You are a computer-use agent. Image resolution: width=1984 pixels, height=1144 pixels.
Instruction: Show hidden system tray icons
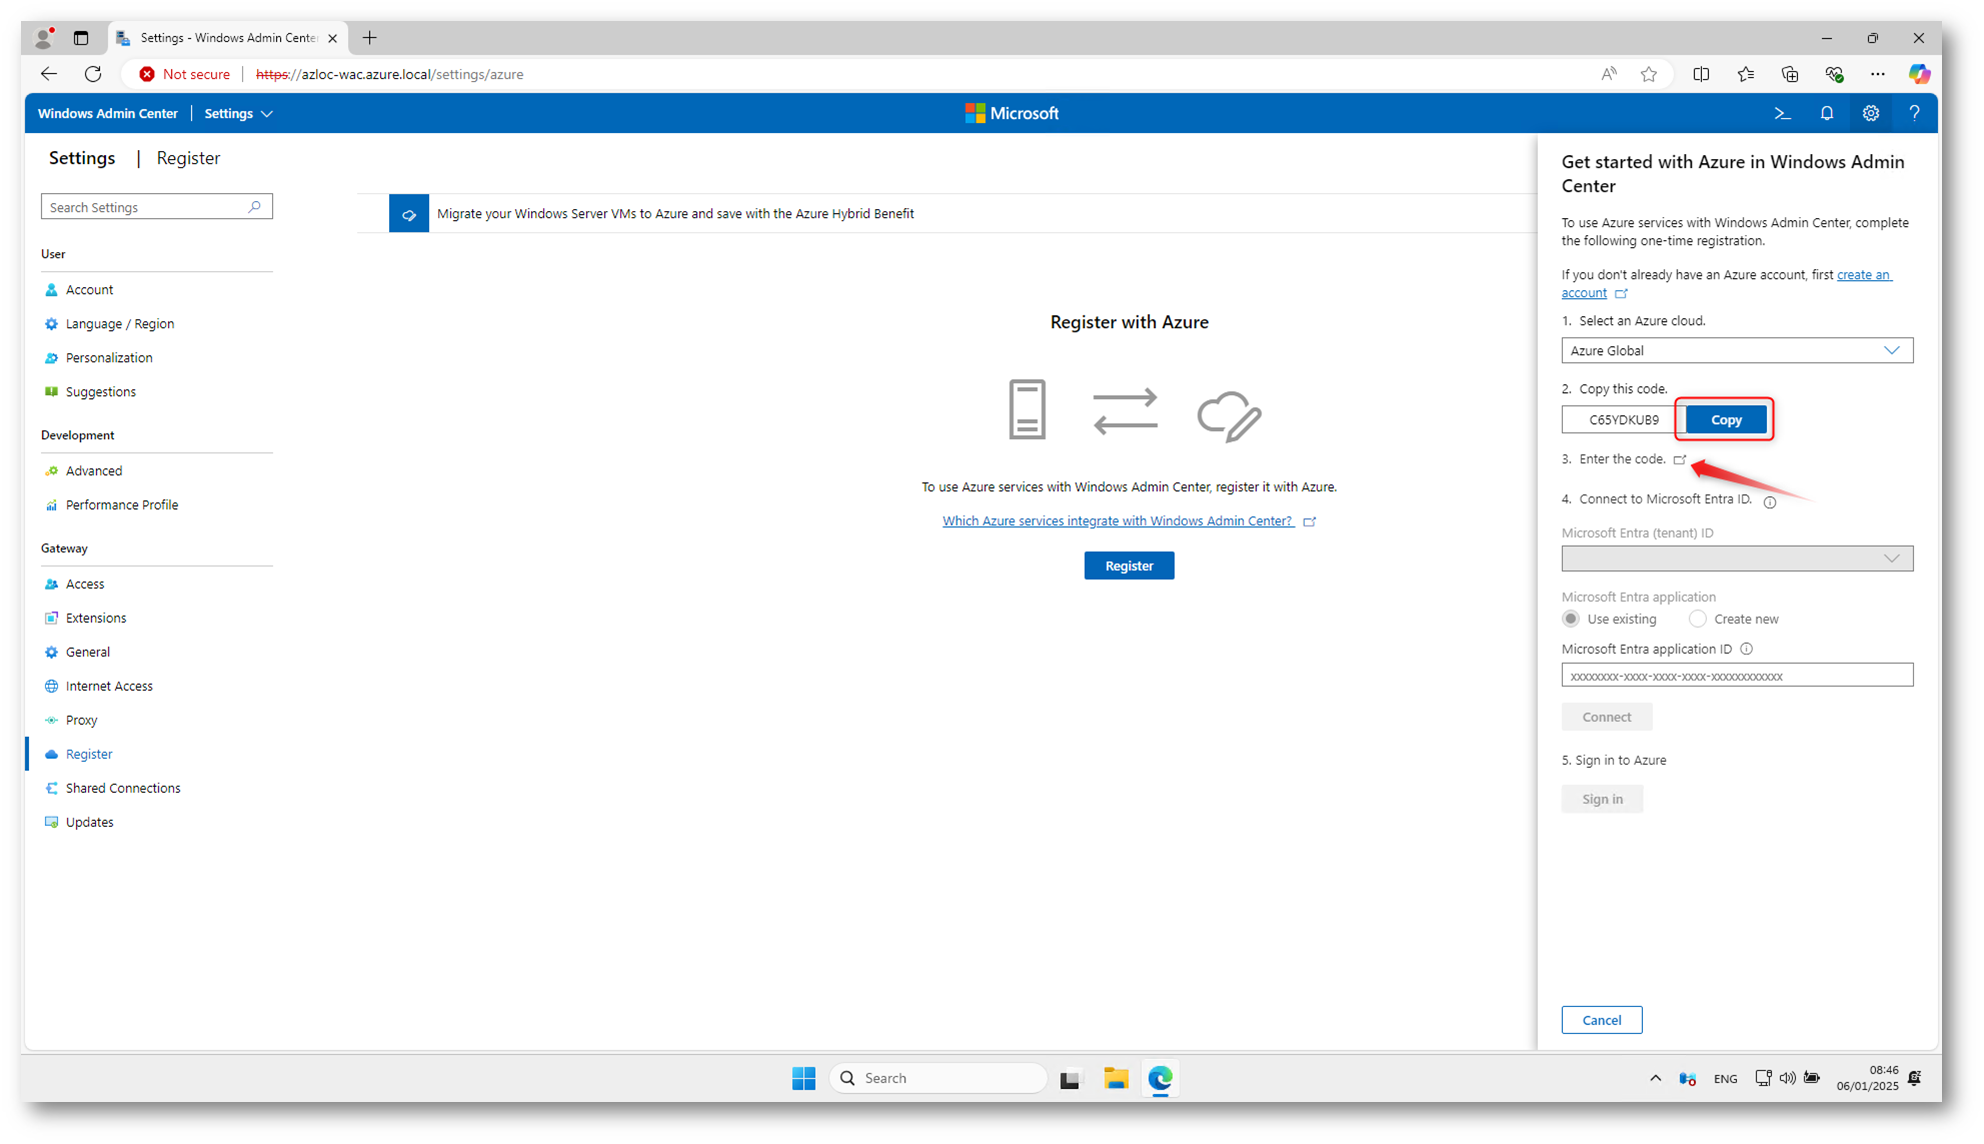coord(1655,1078)
